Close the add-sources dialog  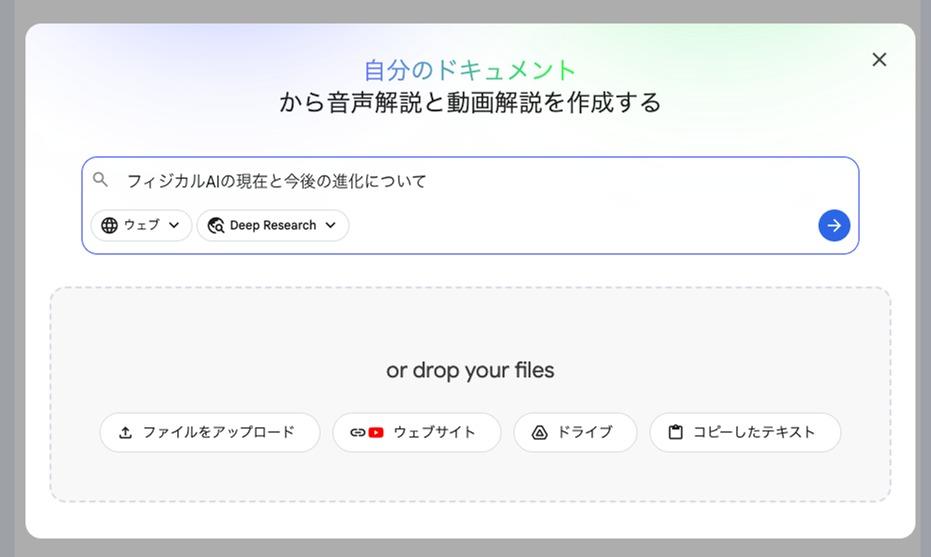point(879,60)
